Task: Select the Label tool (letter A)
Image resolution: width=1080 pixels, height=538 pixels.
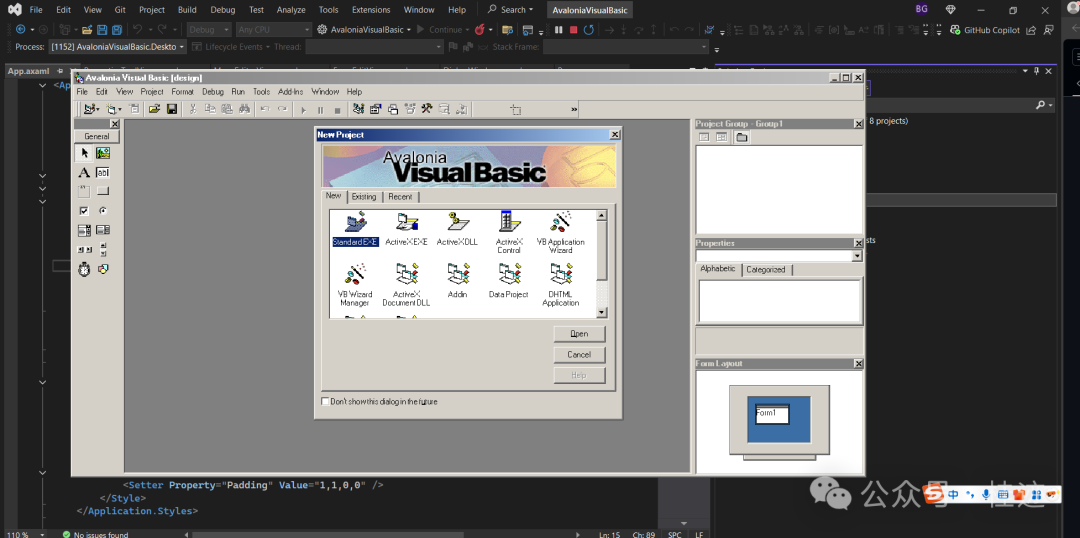Action: point(85,172)
